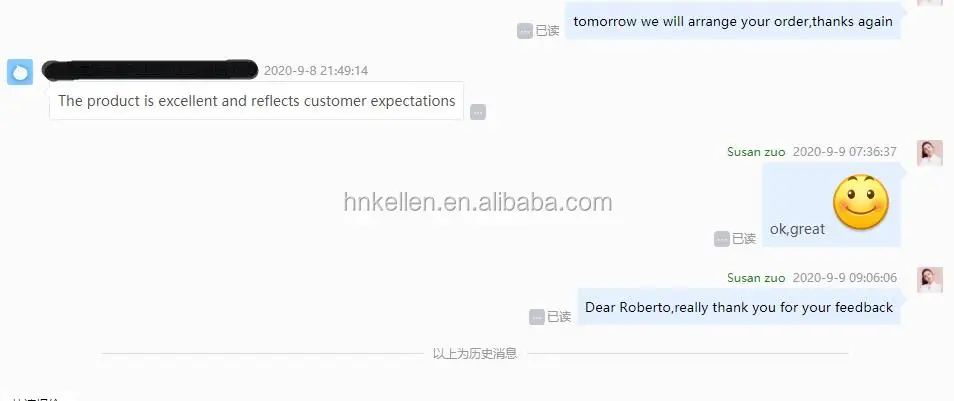
Task: Click the 已读 status beside the 'Dear Roberto' message
Action: [x=559, y=317]
